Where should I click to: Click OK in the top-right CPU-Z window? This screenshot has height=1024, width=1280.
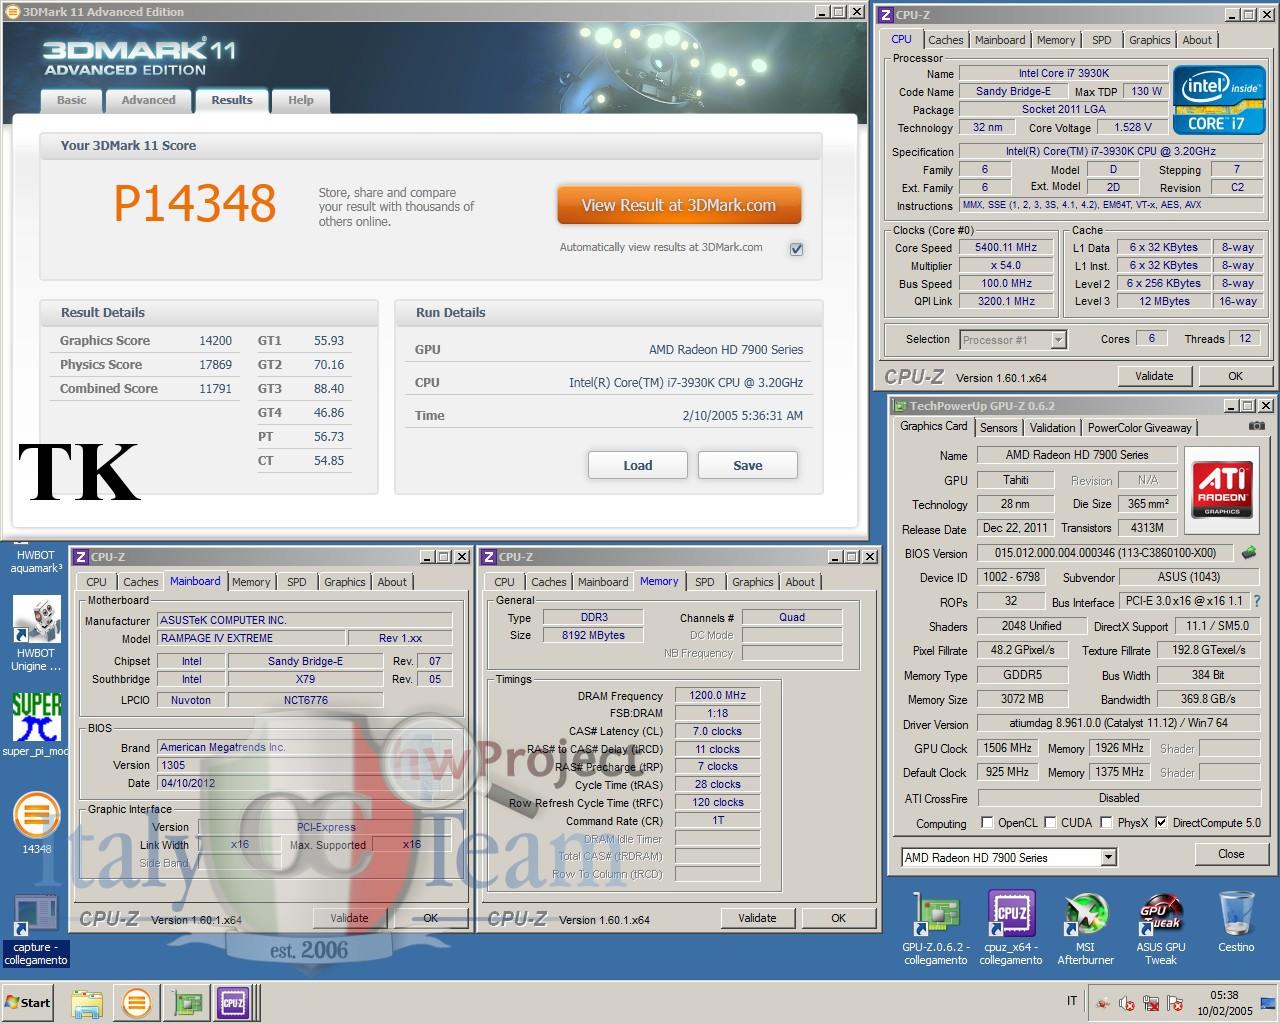[x=1235, y=376]
